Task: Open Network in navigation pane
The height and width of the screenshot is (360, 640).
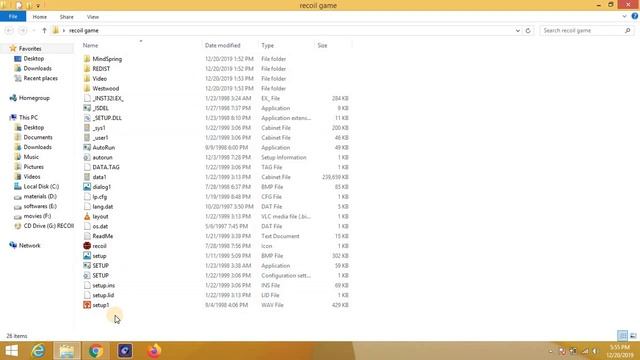Action: (x=29, y=246)
